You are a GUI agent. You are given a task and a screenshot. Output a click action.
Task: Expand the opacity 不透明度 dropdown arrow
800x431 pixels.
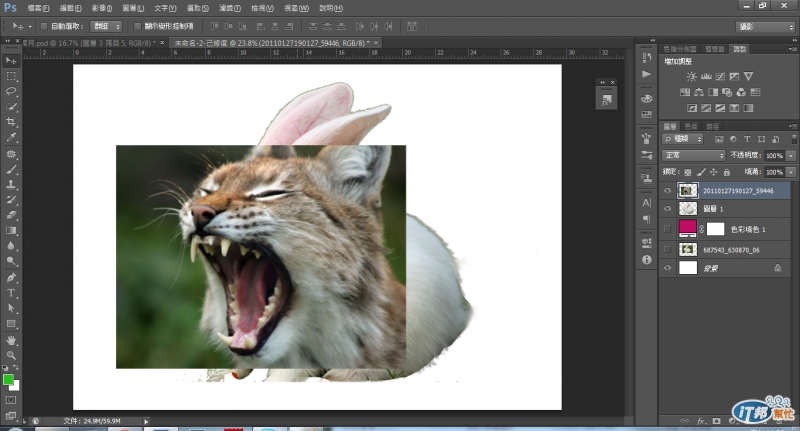pyautogui.click(x=791, y=156)
